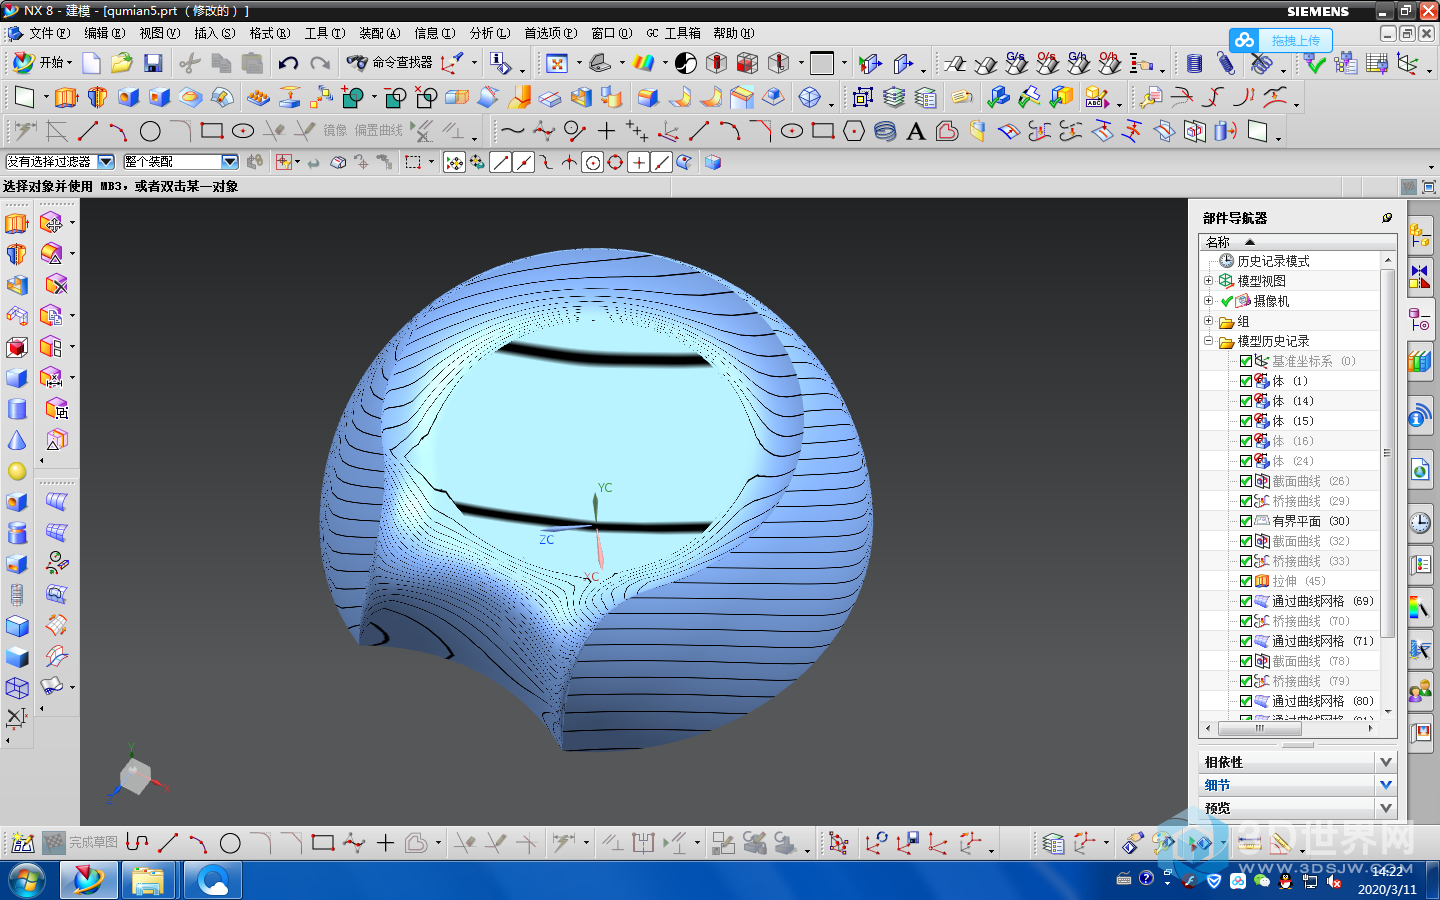Open the file explorer taskbar icon

pyautogui.click(x=148, y=881)
